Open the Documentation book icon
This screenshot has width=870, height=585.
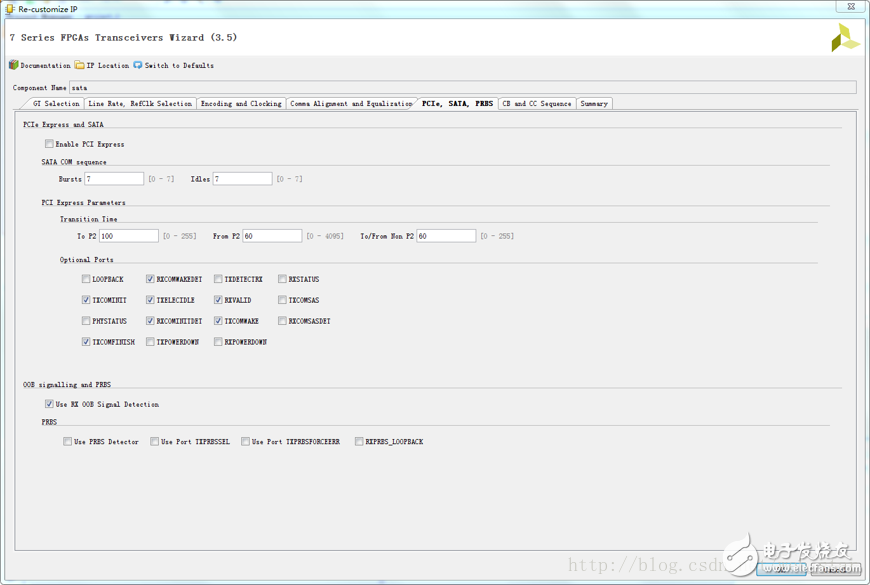(14, 65)
